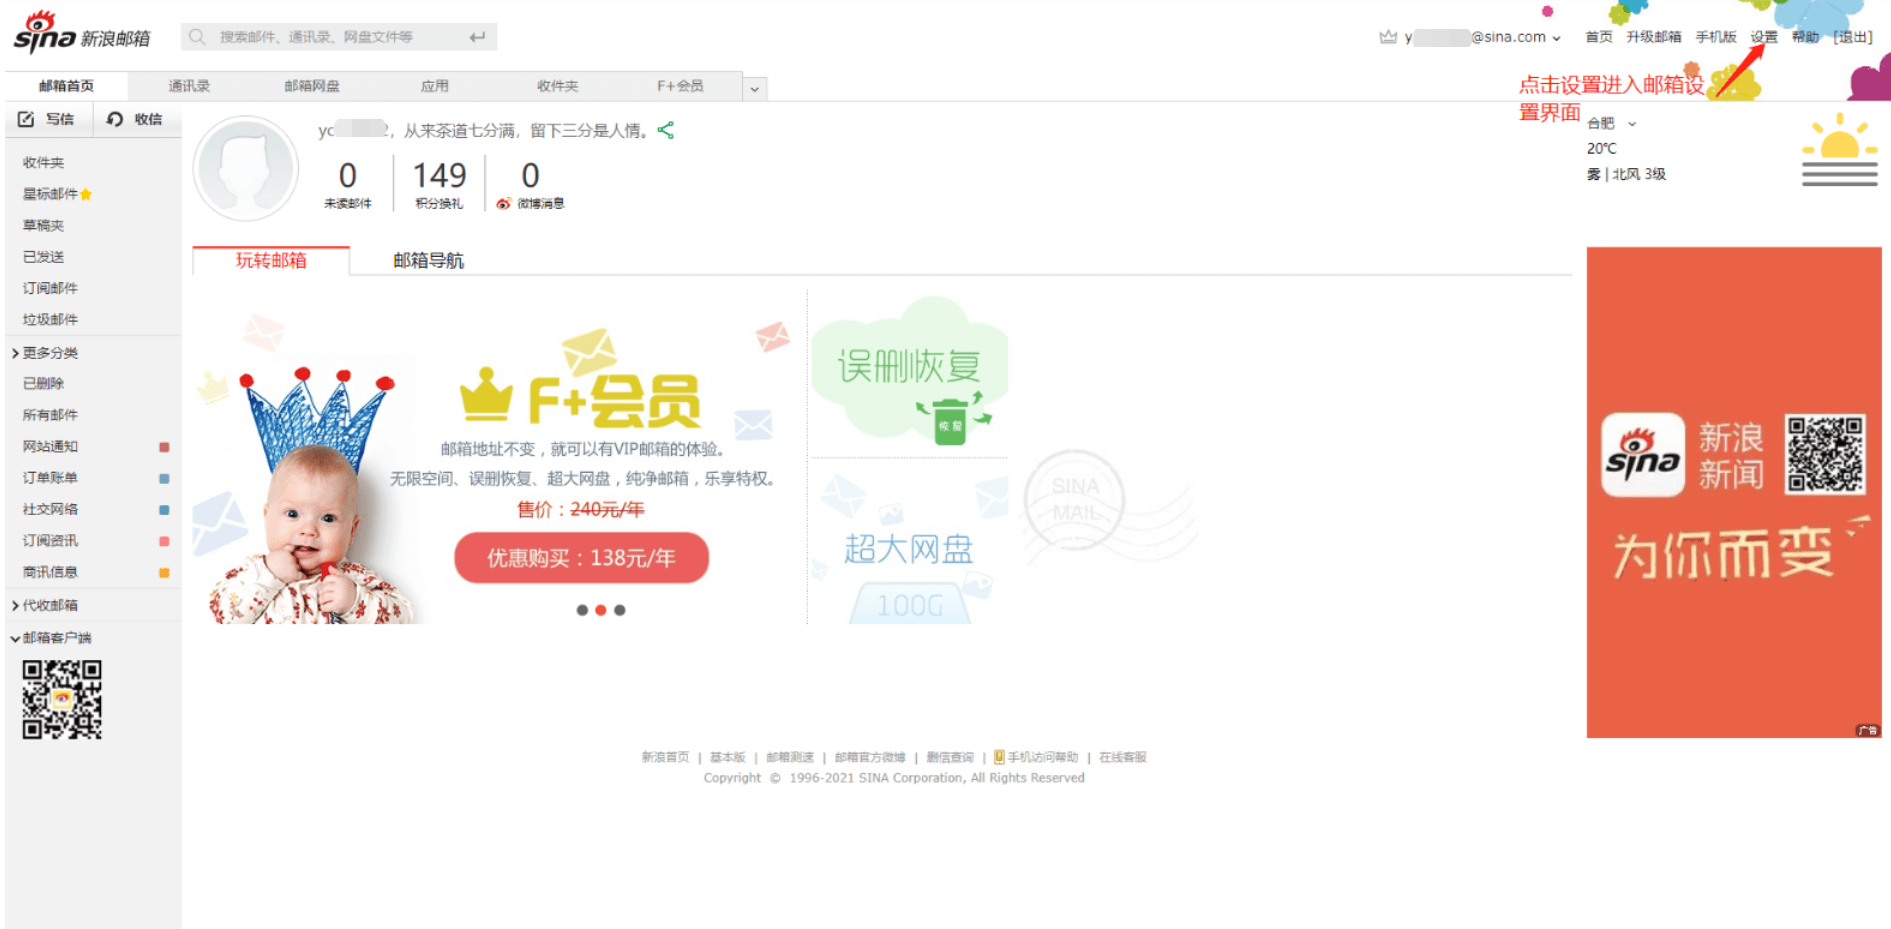Image resolution: width=1891 pixels, height=929 pixels.
Task: Click the profile avatar picture
Action: [x=246, y=168]
